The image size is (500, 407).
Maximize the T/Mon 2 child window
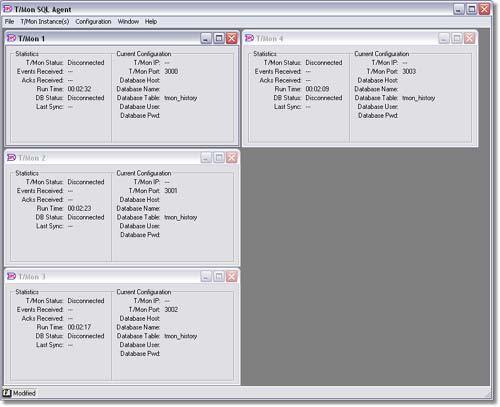tap(219, 158)
